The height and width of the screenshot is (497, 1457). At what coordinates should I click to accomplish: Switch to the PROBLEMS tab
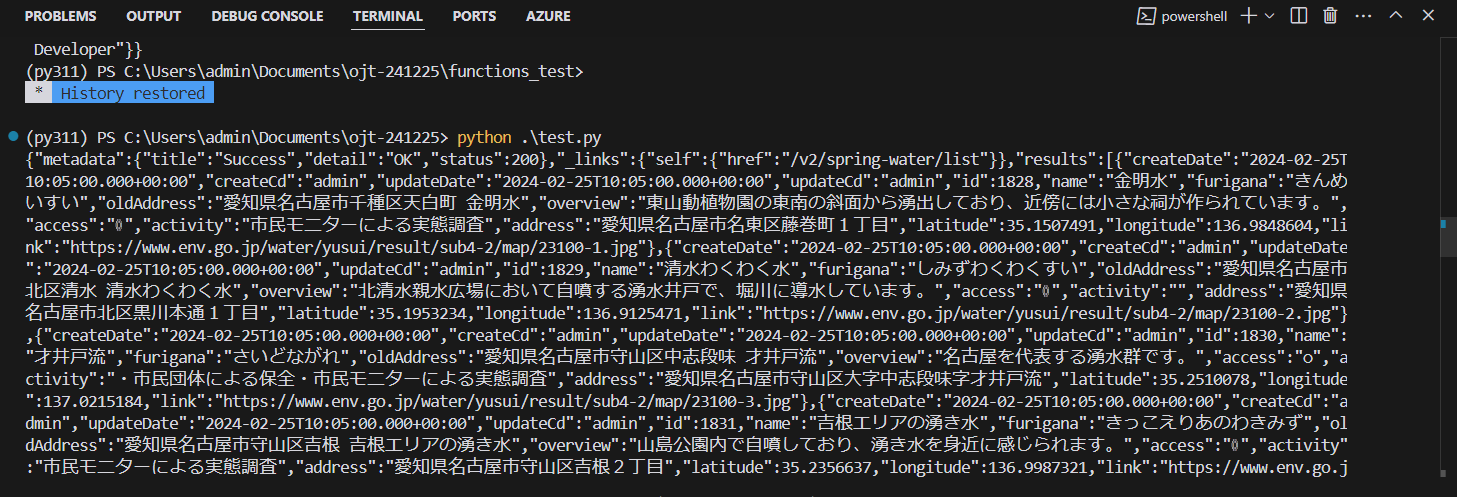(x=60, y=16)
